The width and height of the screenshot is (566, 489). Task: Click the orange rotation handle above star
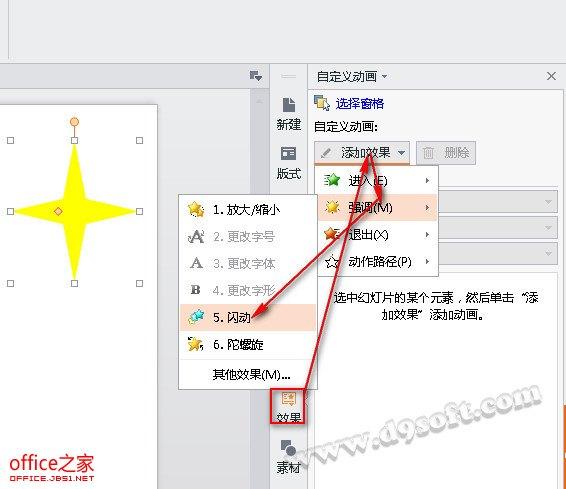tap(74, 122)
